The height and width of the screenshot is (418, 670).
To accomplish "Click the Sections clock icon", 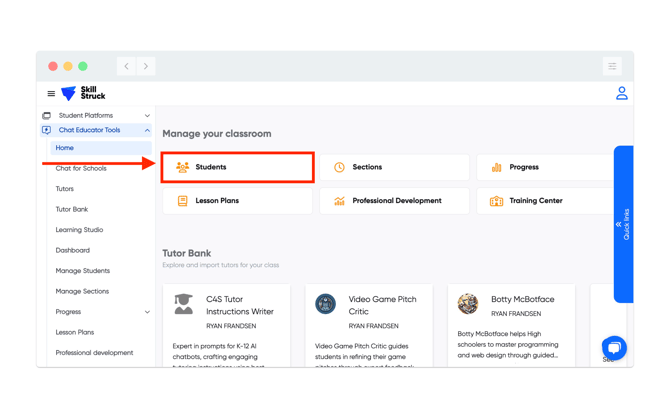I will click(x=339, y=167).
